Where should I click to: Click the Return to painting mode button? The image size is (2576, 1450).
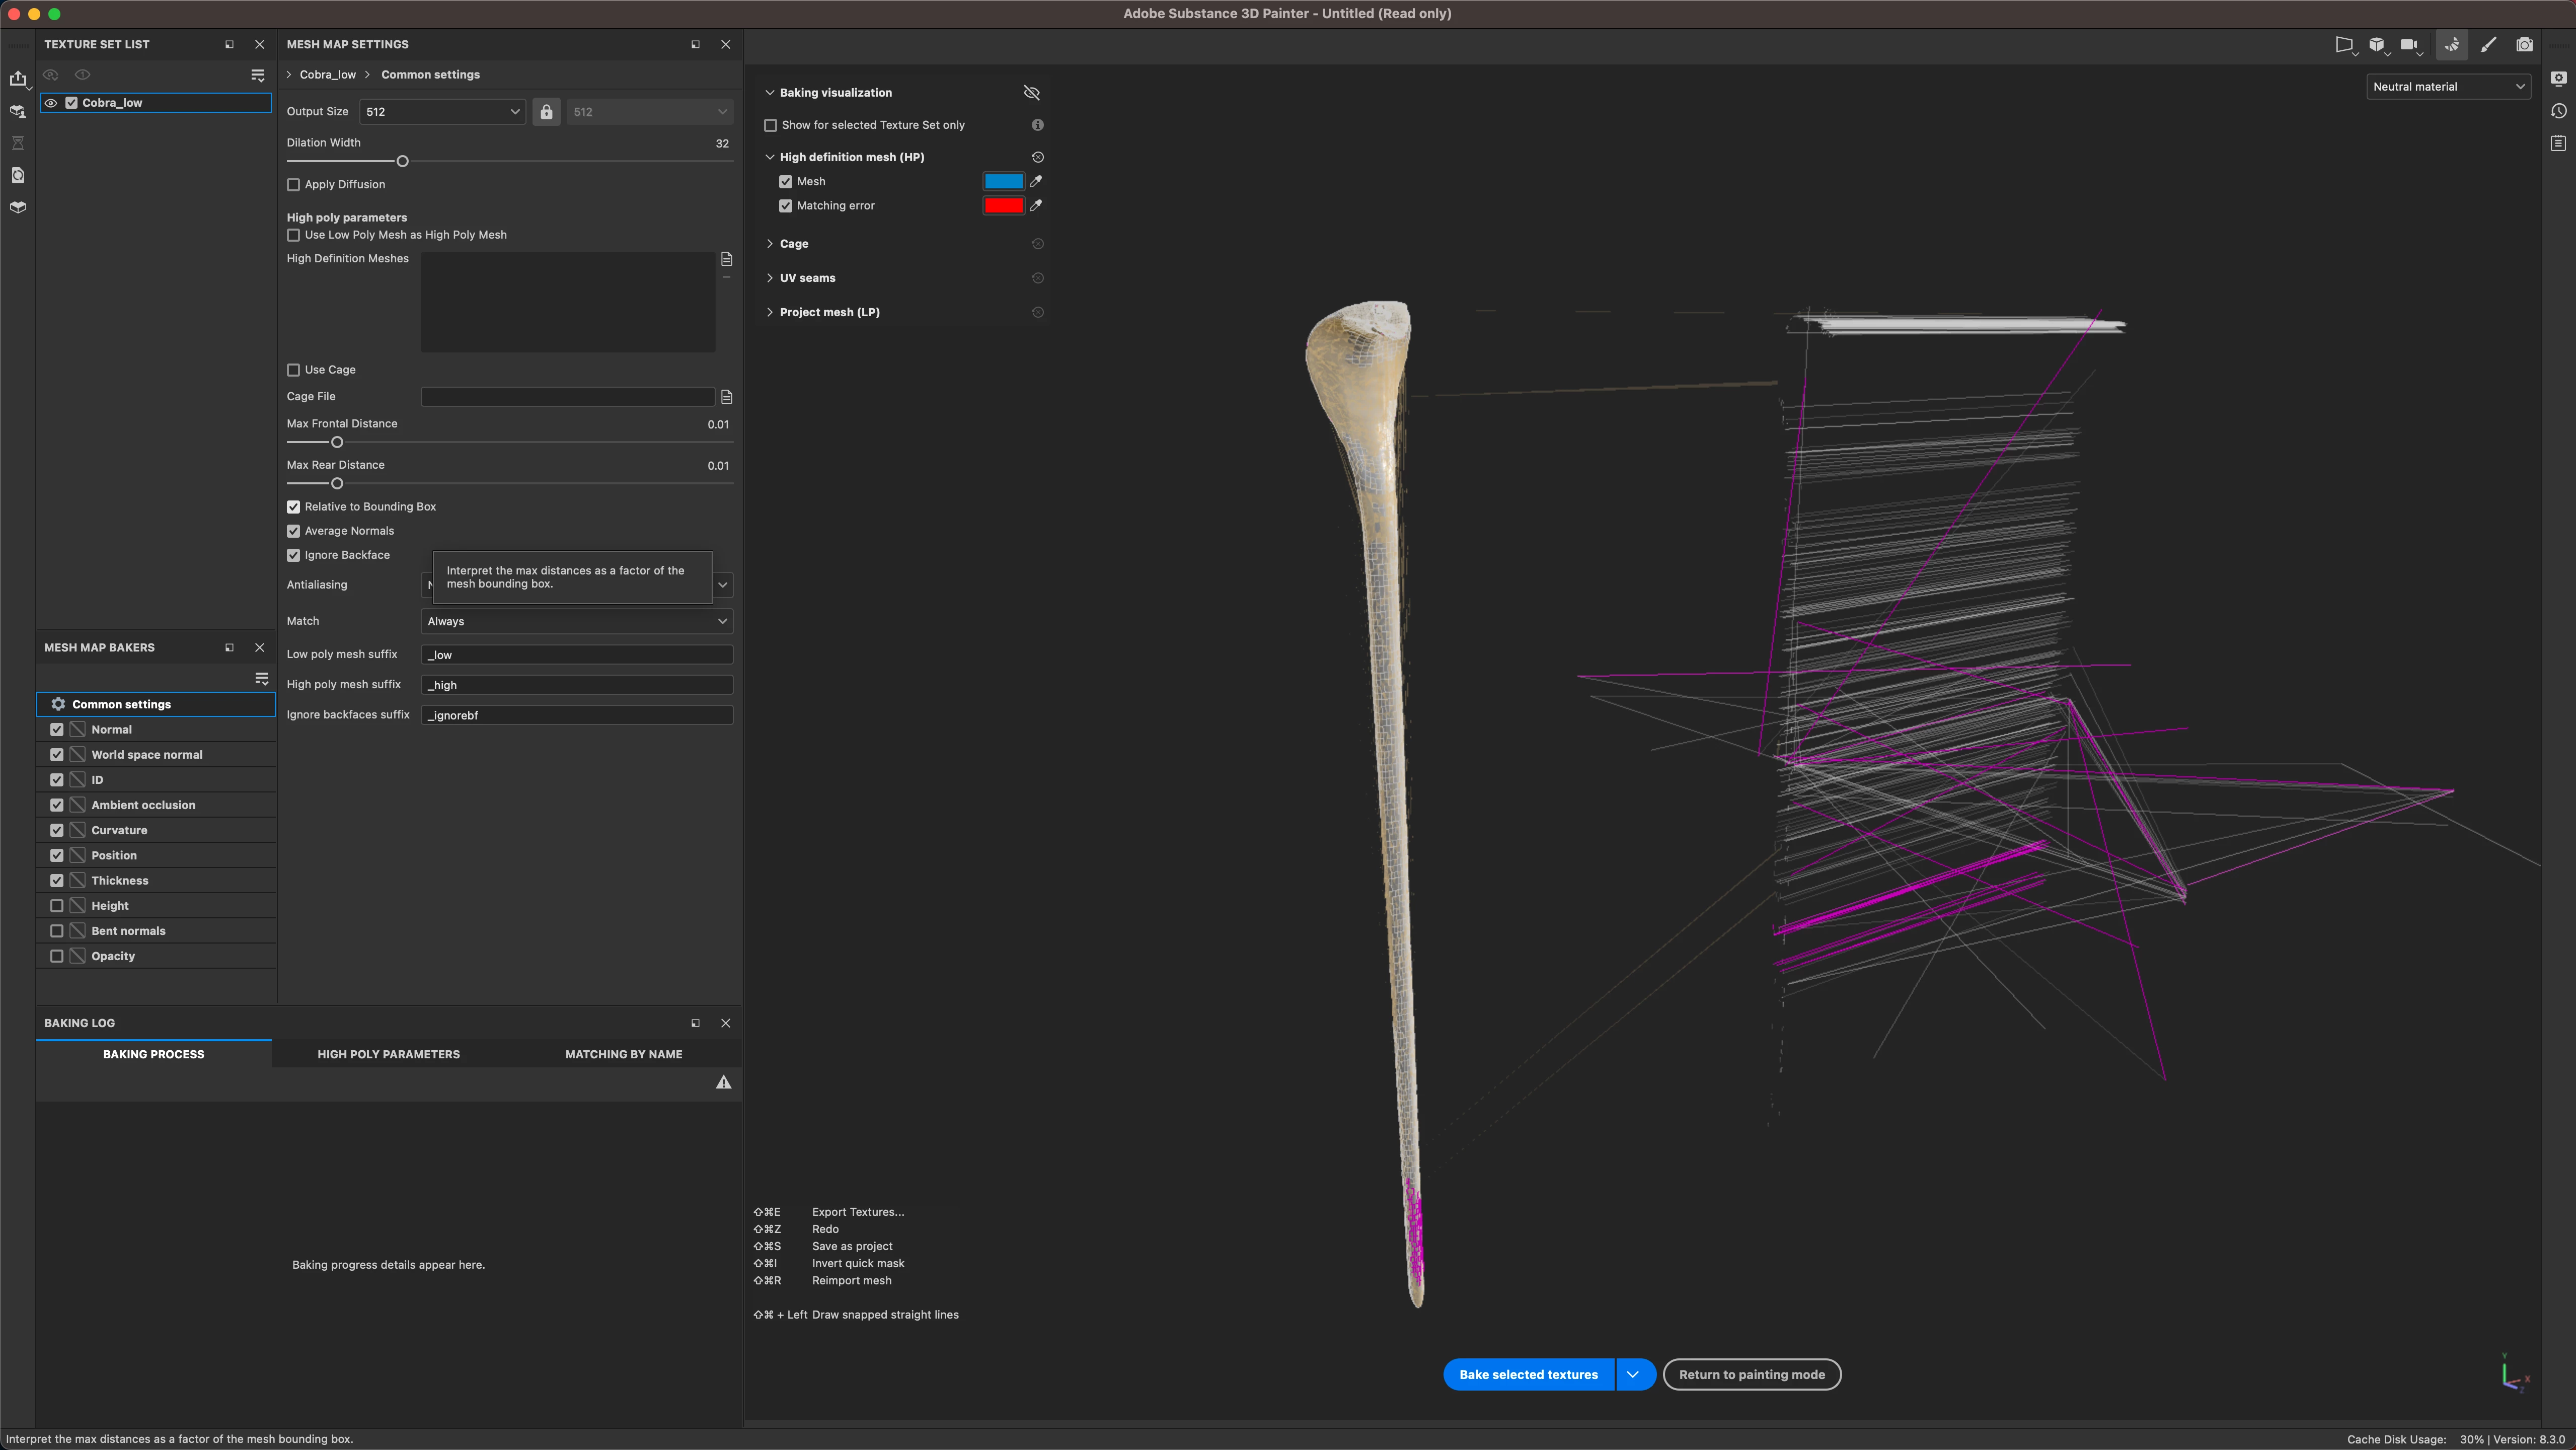1751,1374
